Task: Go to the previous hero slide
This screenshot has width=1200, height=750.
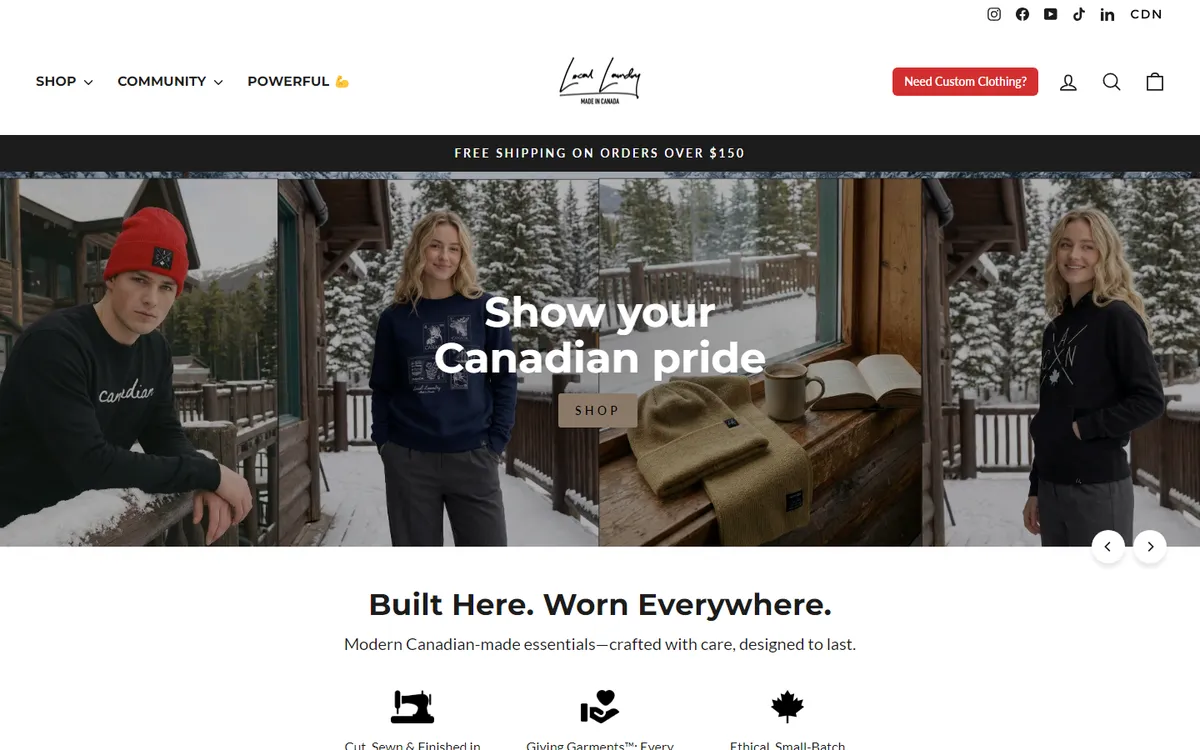Action: [1108, 546]
